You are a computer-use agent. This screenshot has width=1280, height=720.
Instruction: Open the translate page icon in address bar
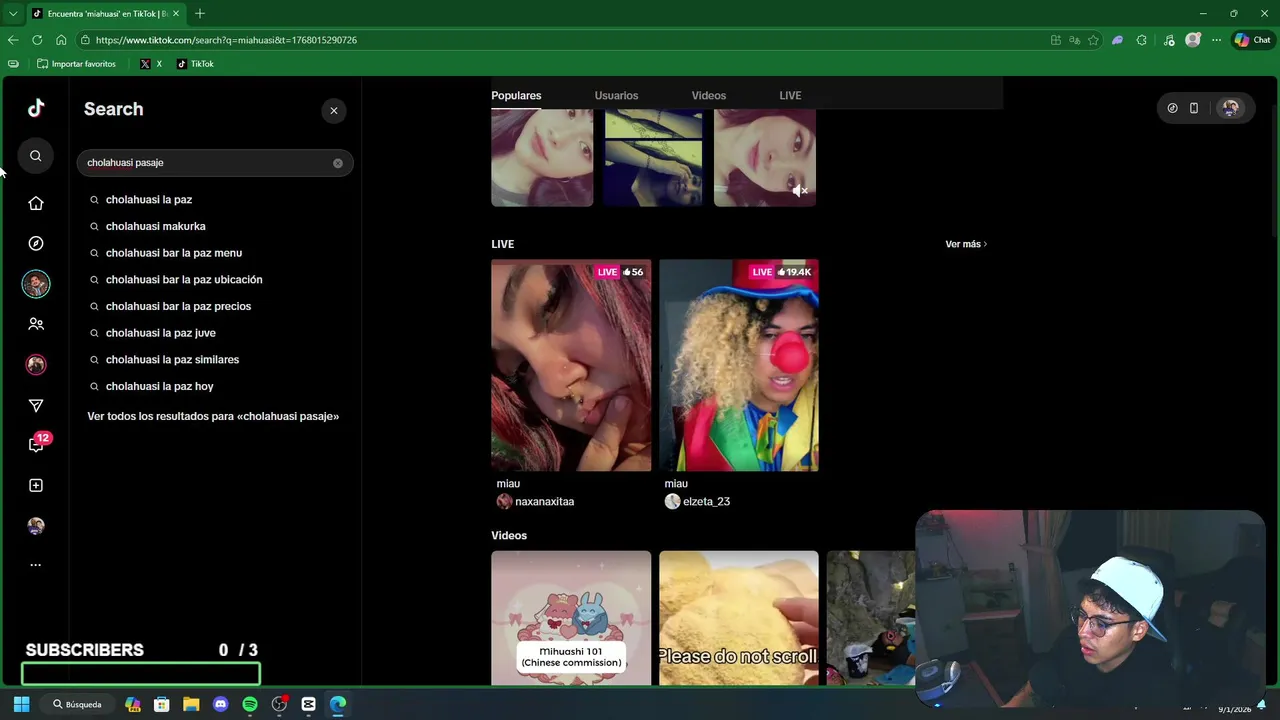(x=1074, y=40)
